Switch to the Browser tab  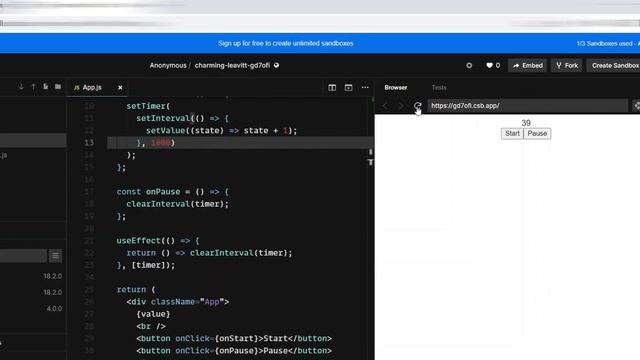(x=396, y=87)
